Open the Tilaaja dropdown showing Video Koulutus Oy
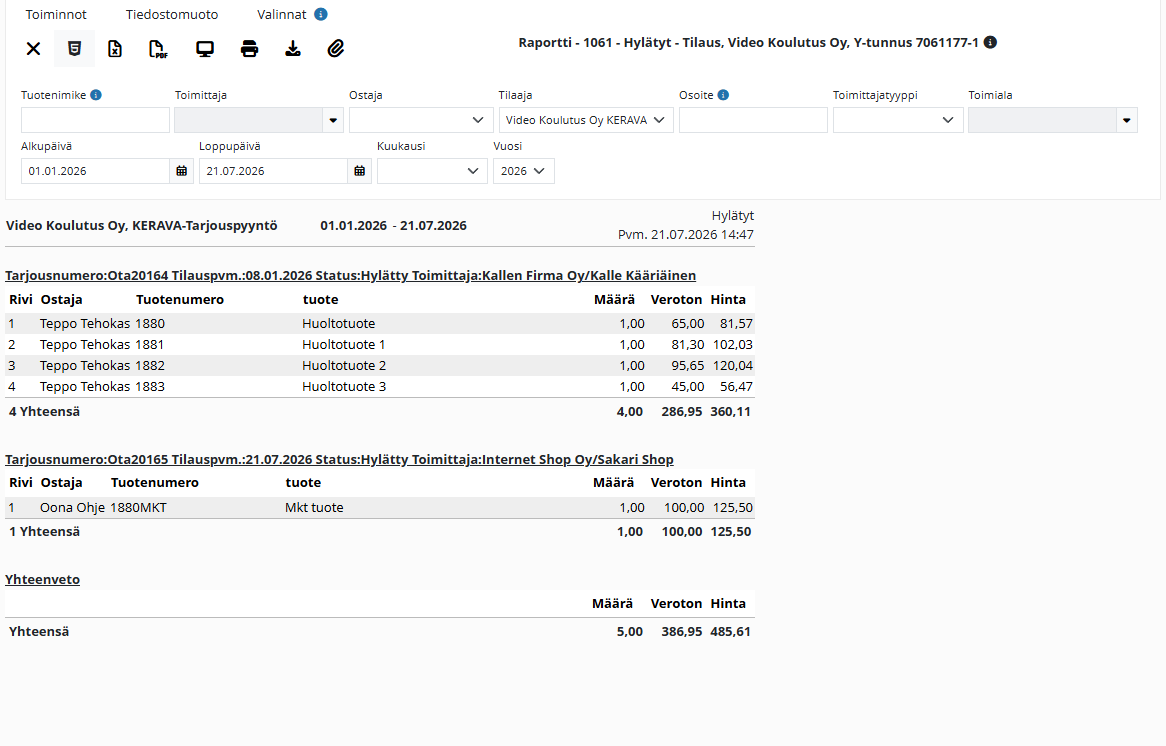This screenshot has width=1166, height=746. (x=586, y=120)
